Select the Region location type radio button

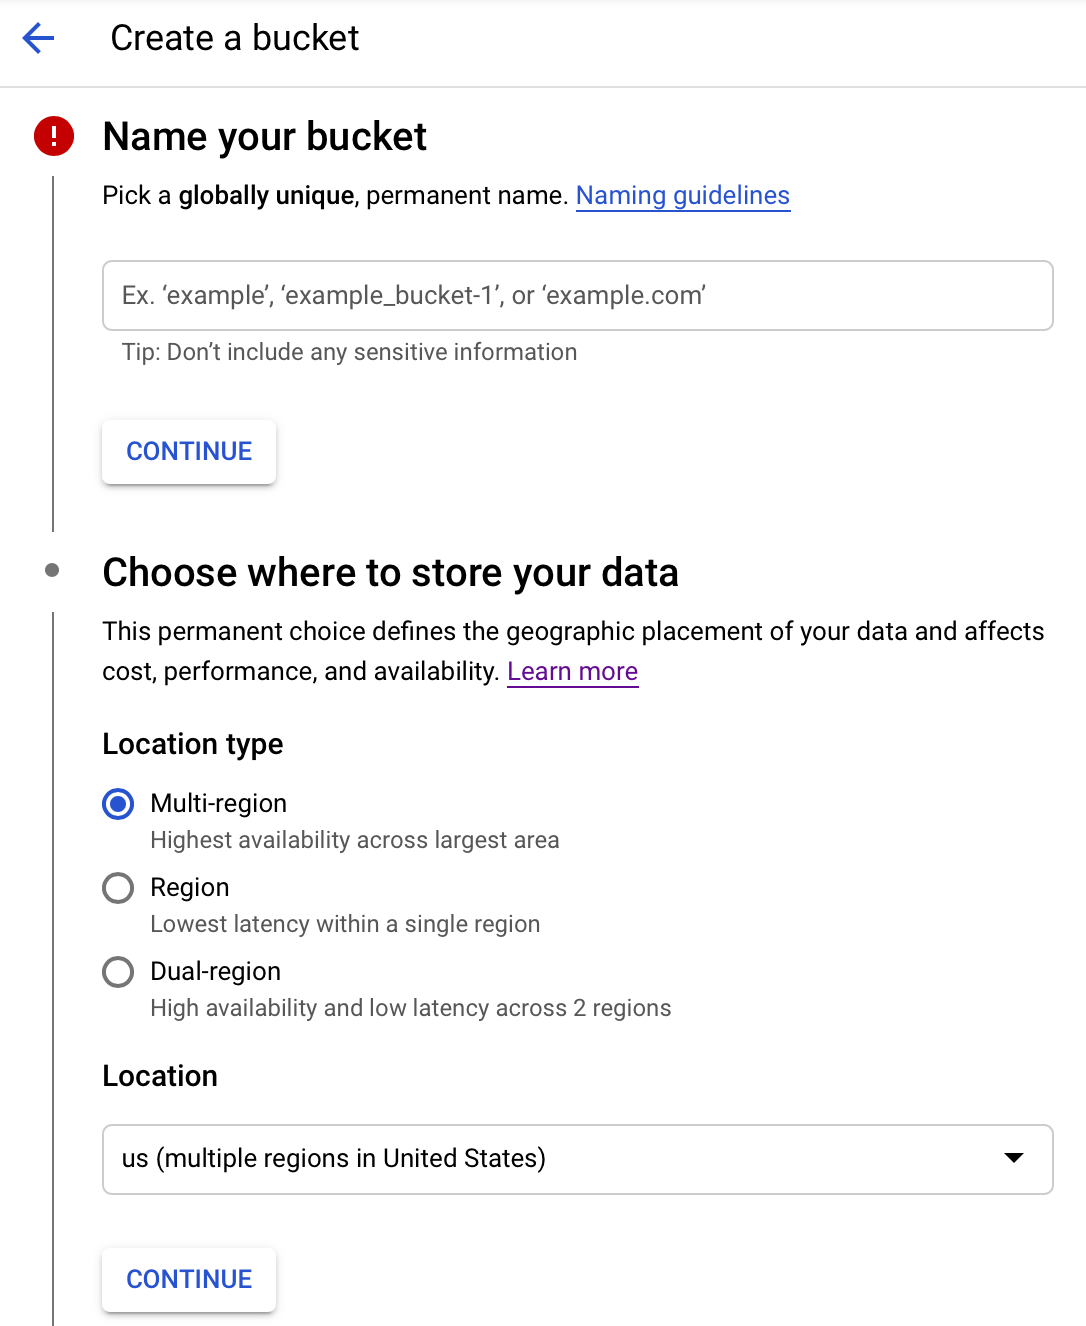point(118,888)
